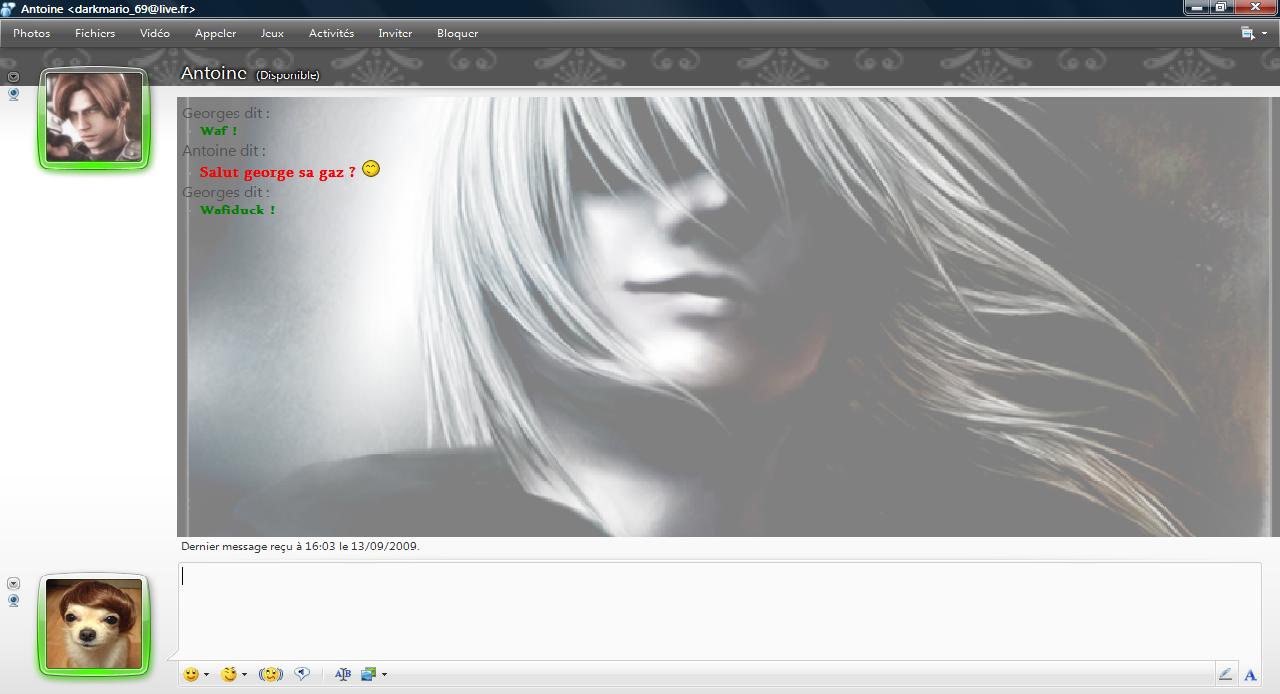Click the webcam icon beside Antoine's picture
The image size is (1280, 694).
[13, 95]
